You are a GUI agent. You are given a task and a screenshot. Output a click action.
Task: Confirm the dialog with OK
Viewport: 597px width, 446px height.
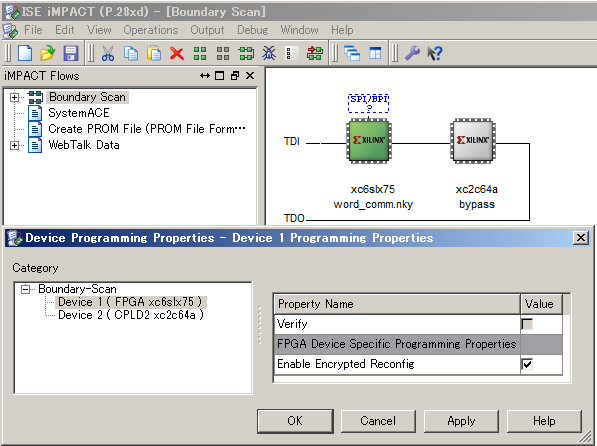295,421
